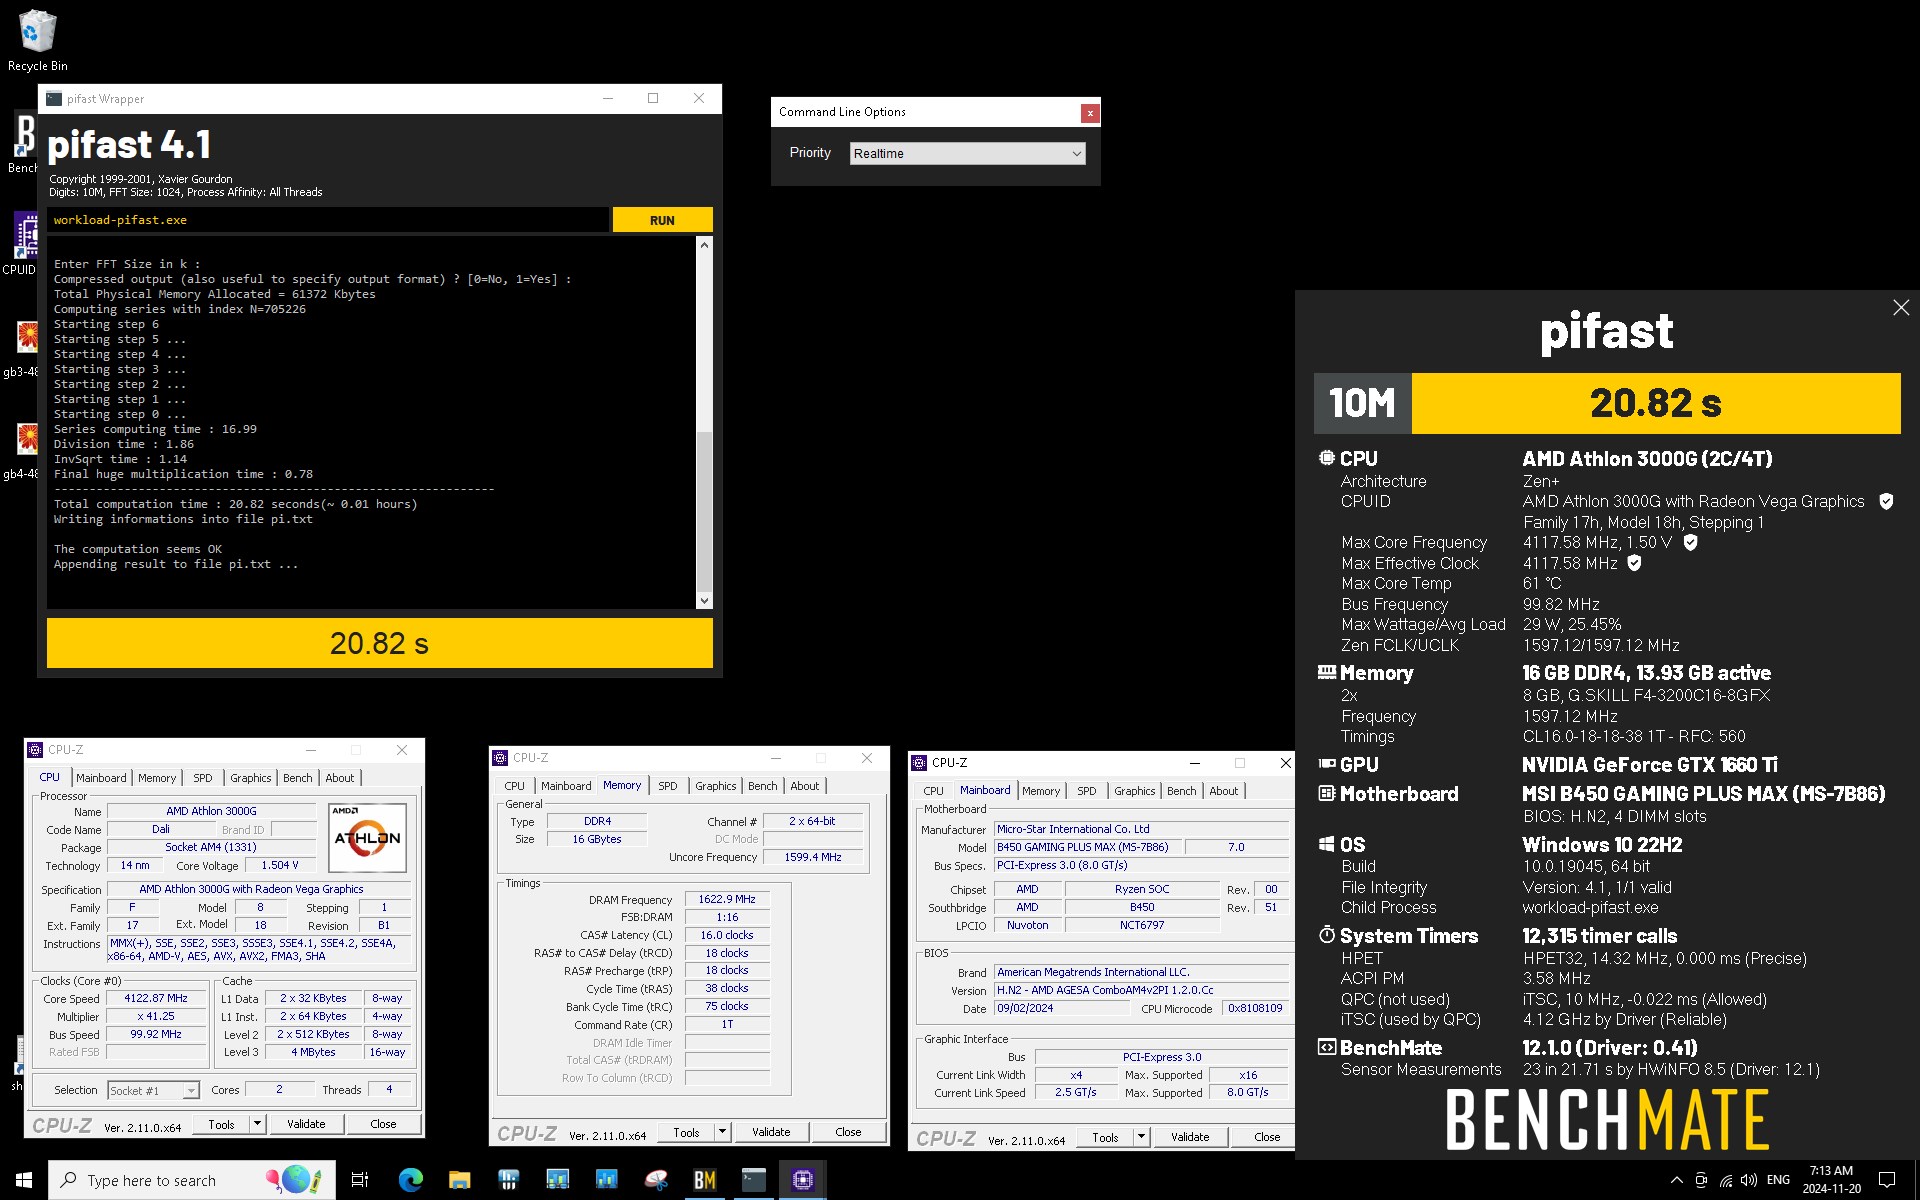The image size is (1920, 1200).
Task: Click pifast output scrollbar down arrow
Action: [x=704, y=601]
